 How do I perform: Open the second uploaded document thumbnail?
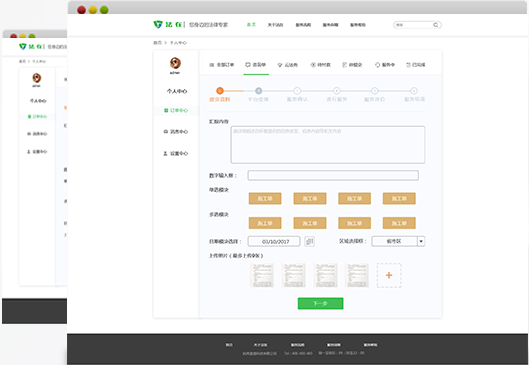(294, 275)
